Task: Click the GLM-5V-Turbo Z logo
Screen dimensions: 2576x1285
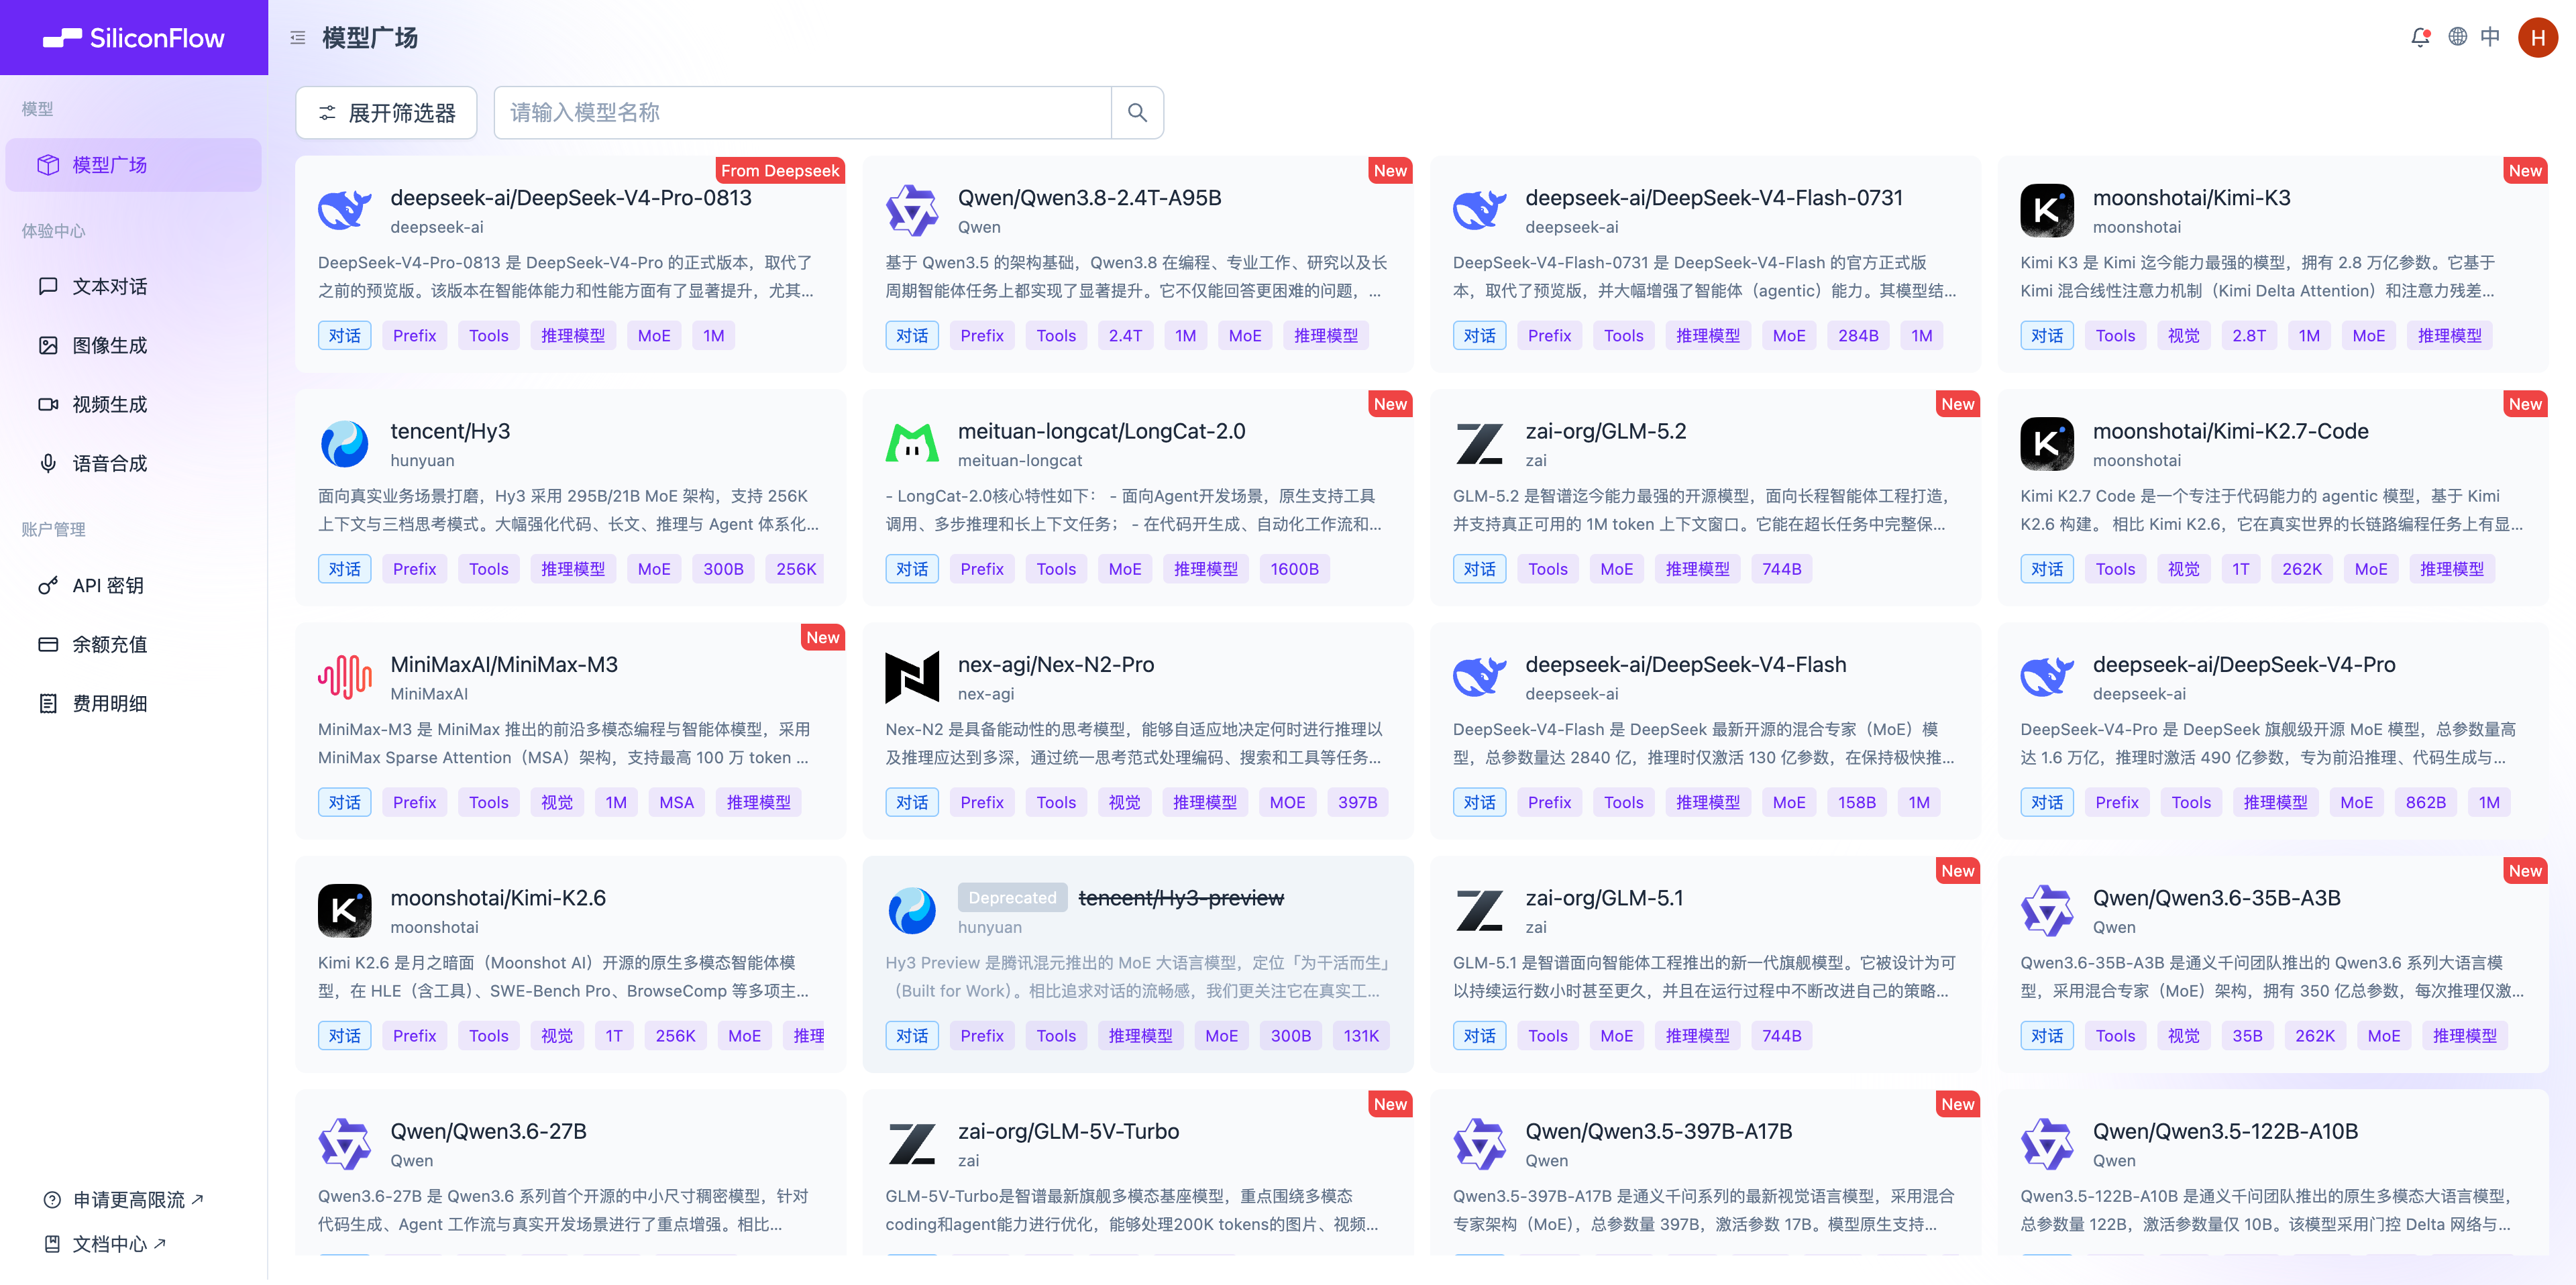Action: [x=912, y=1144]
